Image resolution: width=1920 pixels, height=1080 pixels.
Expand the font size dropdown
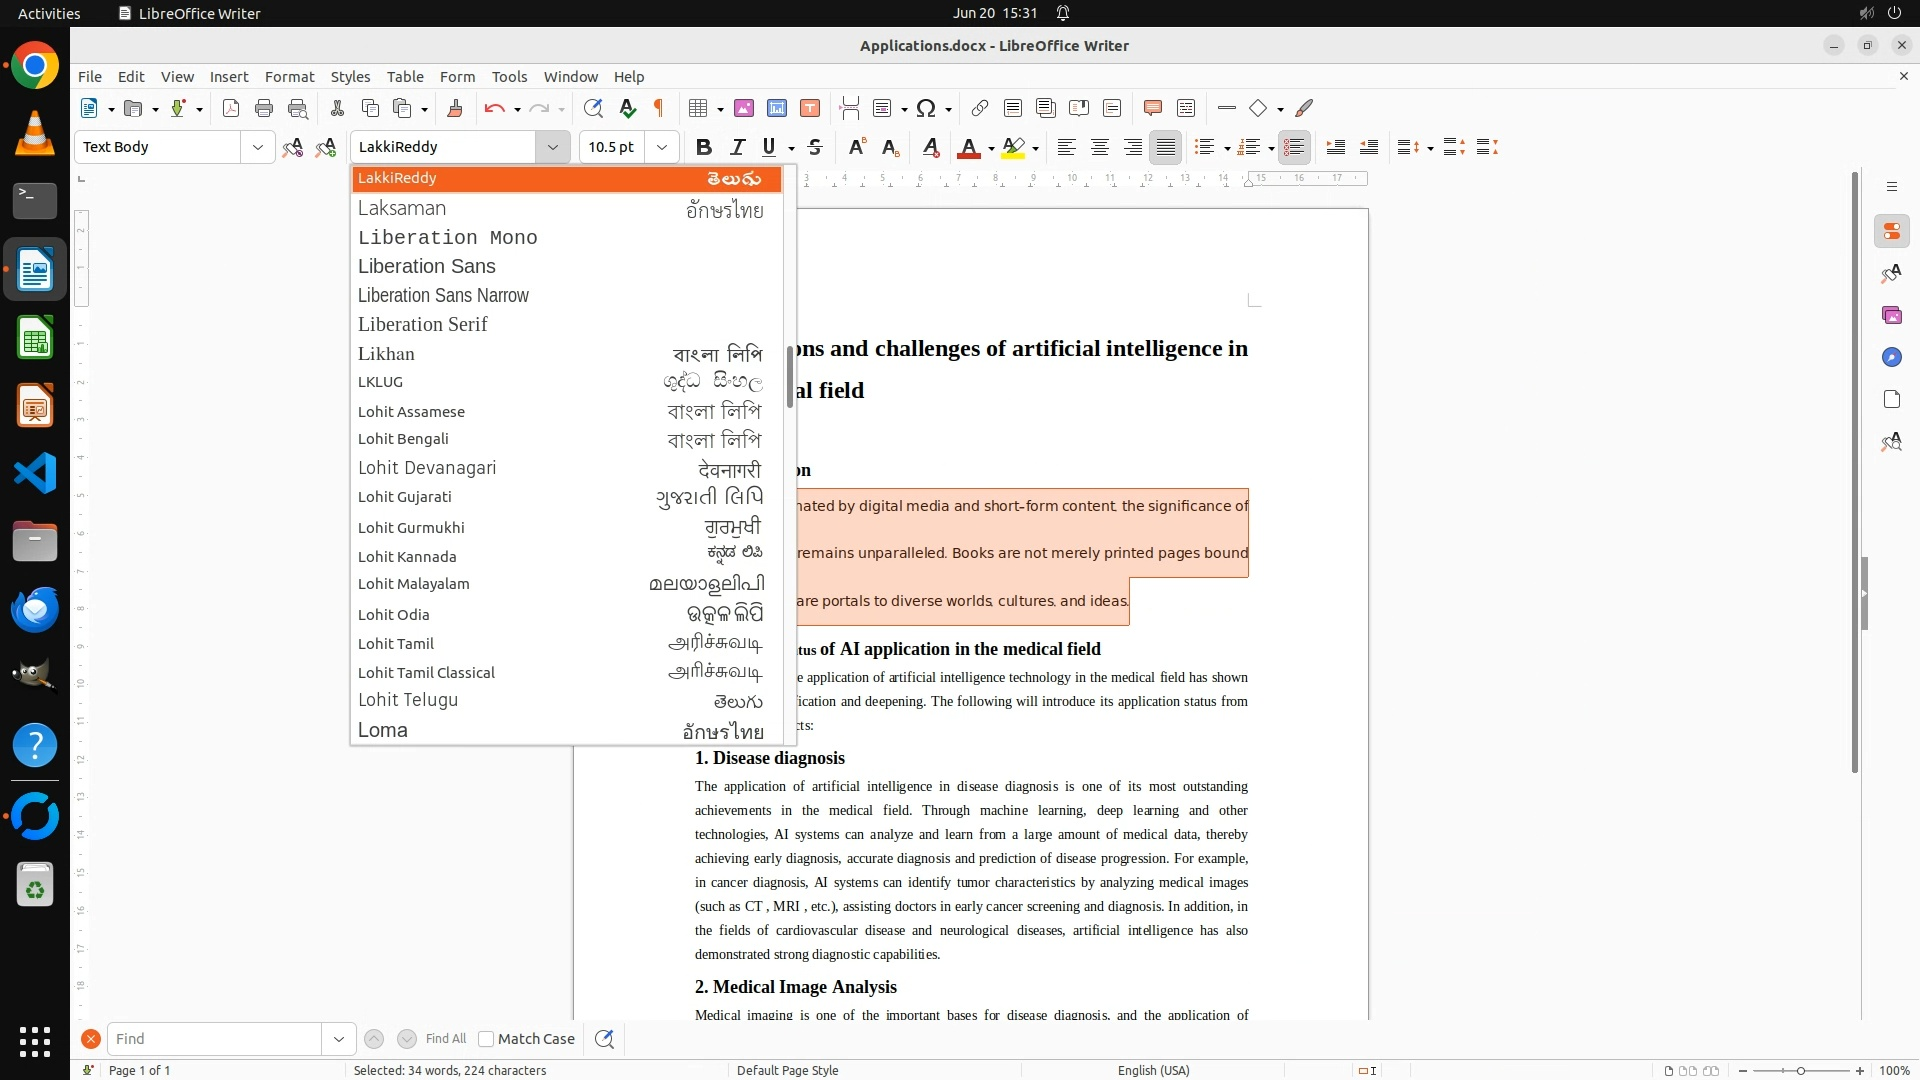click(x=662, y=148)
